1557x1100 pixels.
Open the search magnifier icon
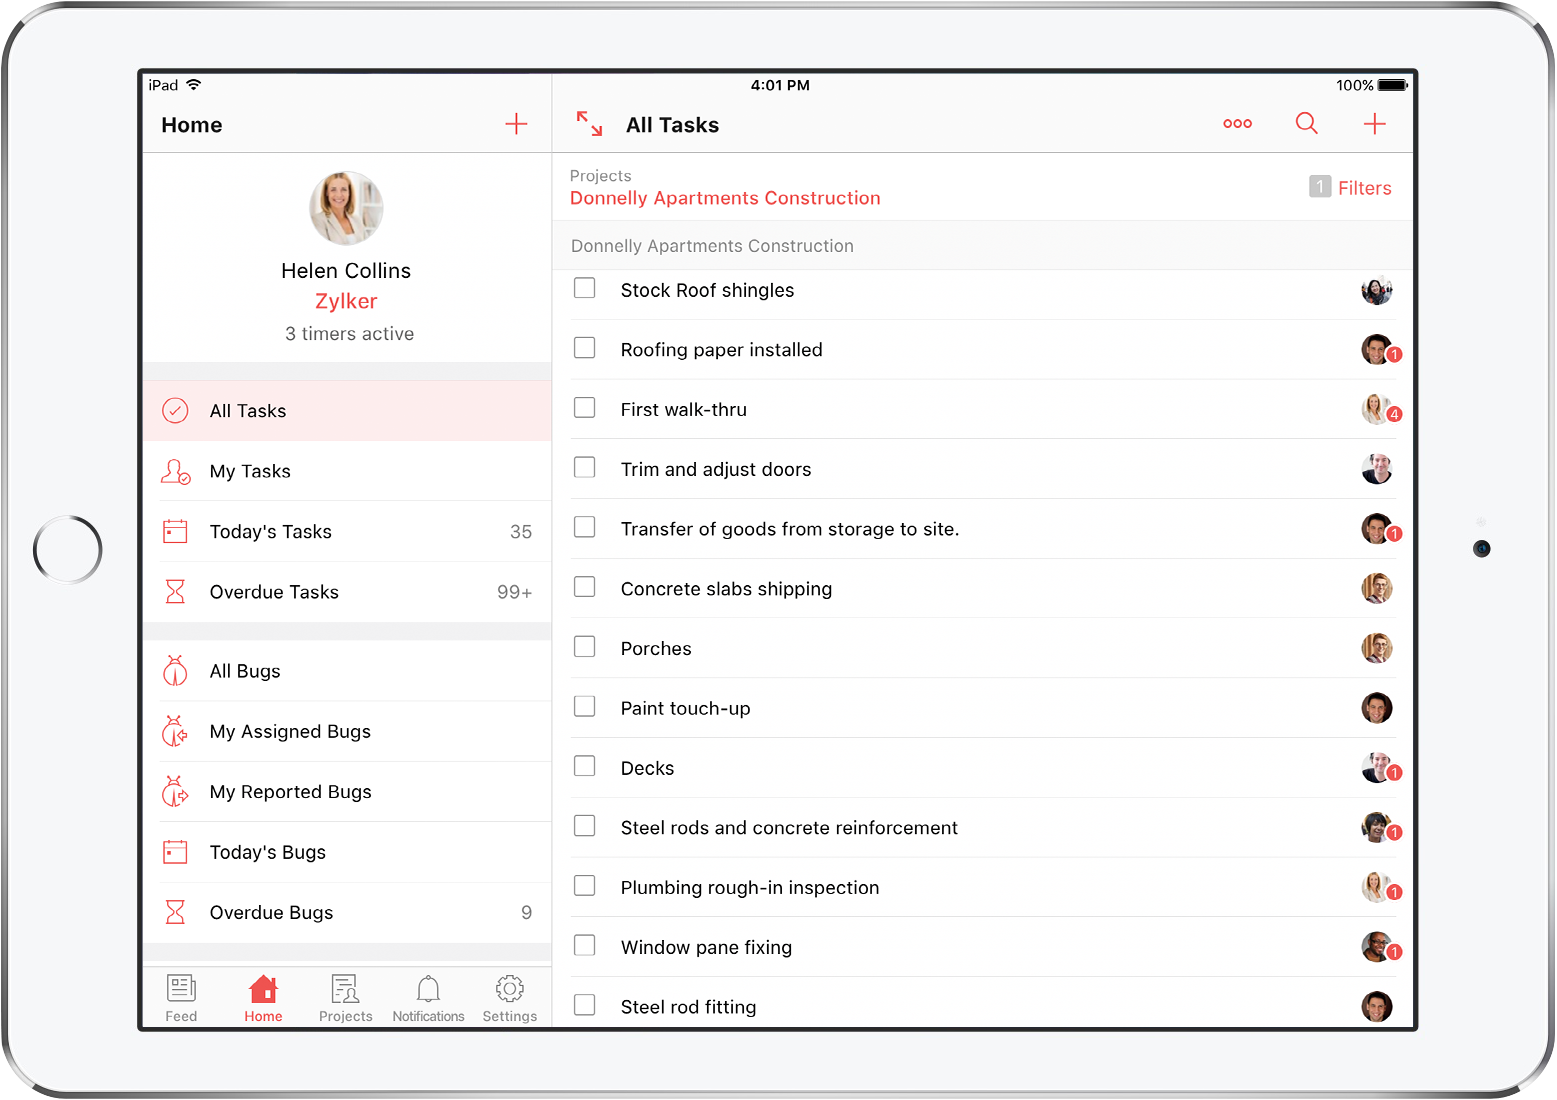(x=1306, y=123)
